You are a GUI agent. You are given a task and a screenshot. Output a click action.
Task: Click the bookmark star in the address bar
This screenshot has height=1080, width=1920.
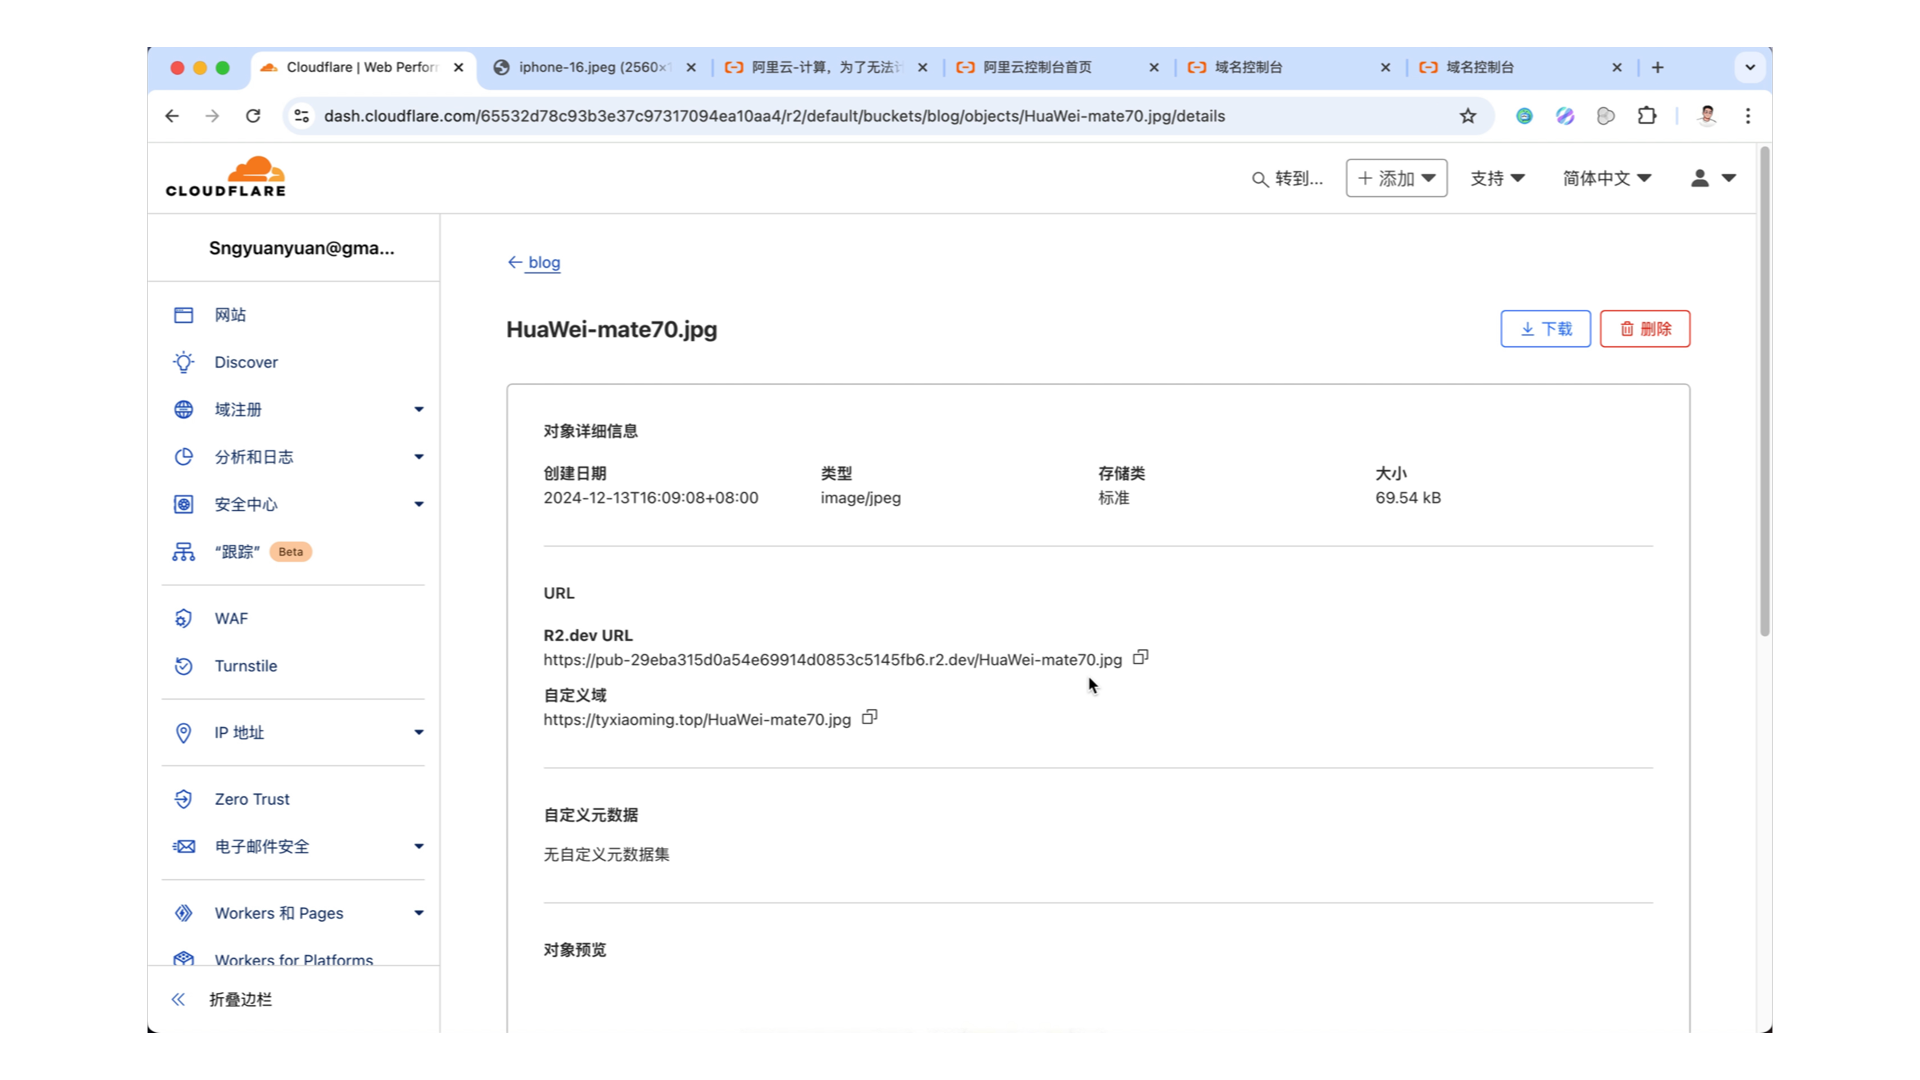pos(1467,116)
